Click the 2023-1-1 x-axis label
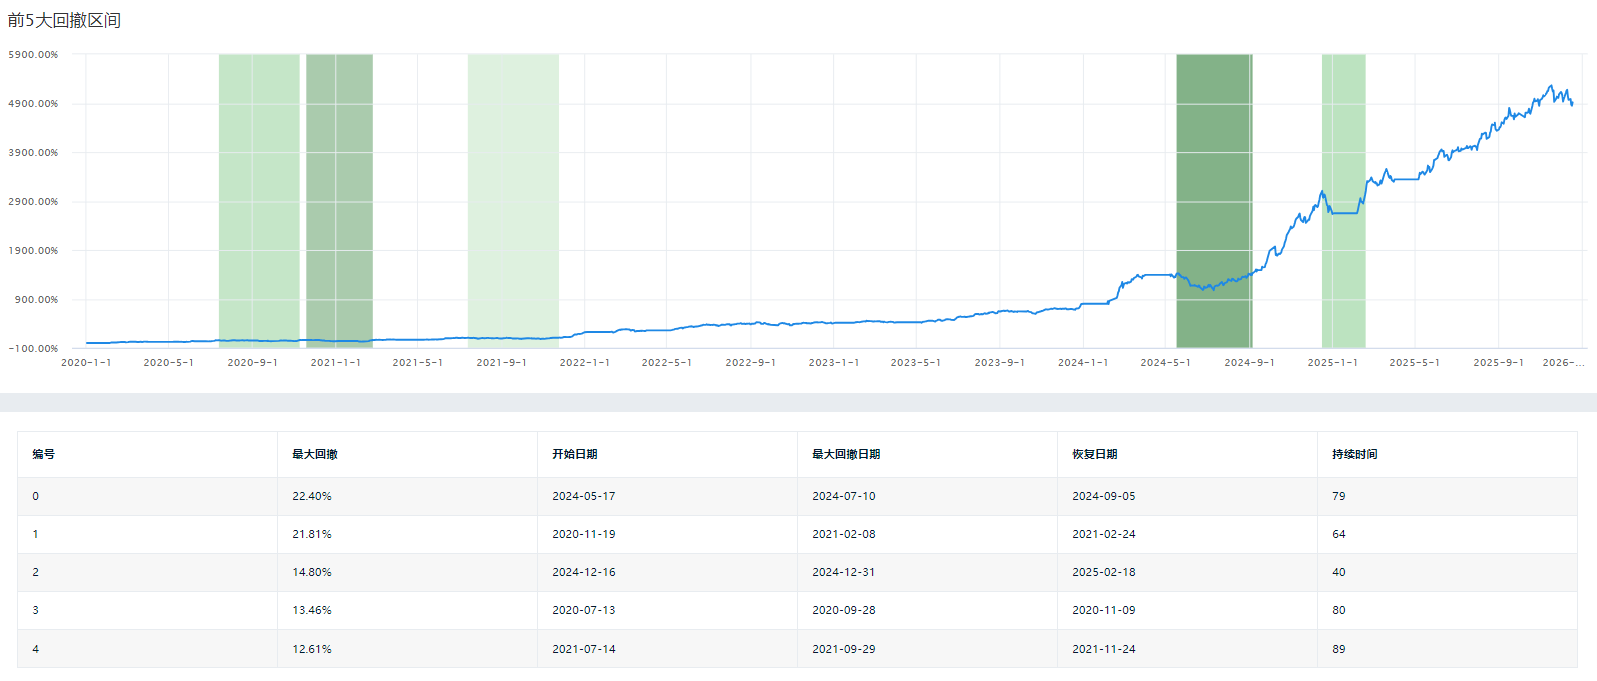Screen dimensions: 1597x681 pos(834,363)
